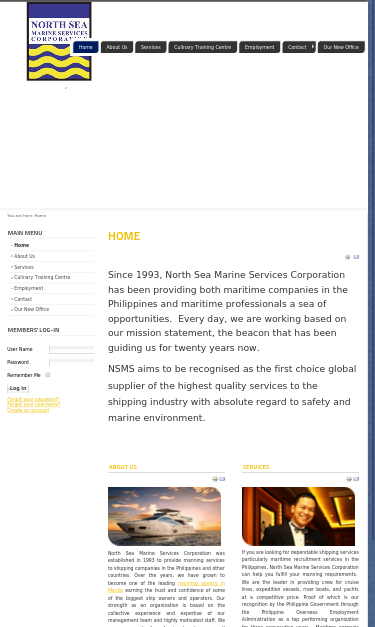Select Home in the Main Menu sidebar
The image size is (375, 627).
[x=22, y=245]
